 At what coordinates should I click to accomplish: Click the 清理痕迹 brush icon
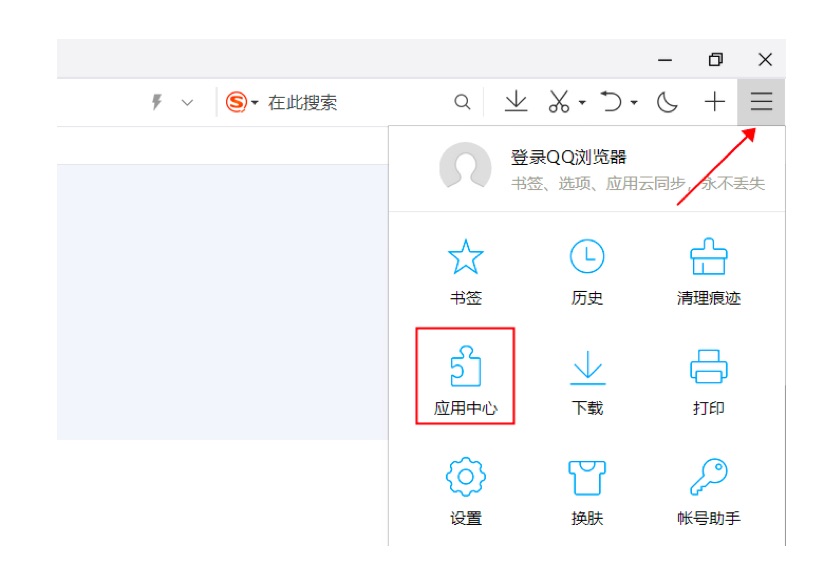(x=708, y=257)
